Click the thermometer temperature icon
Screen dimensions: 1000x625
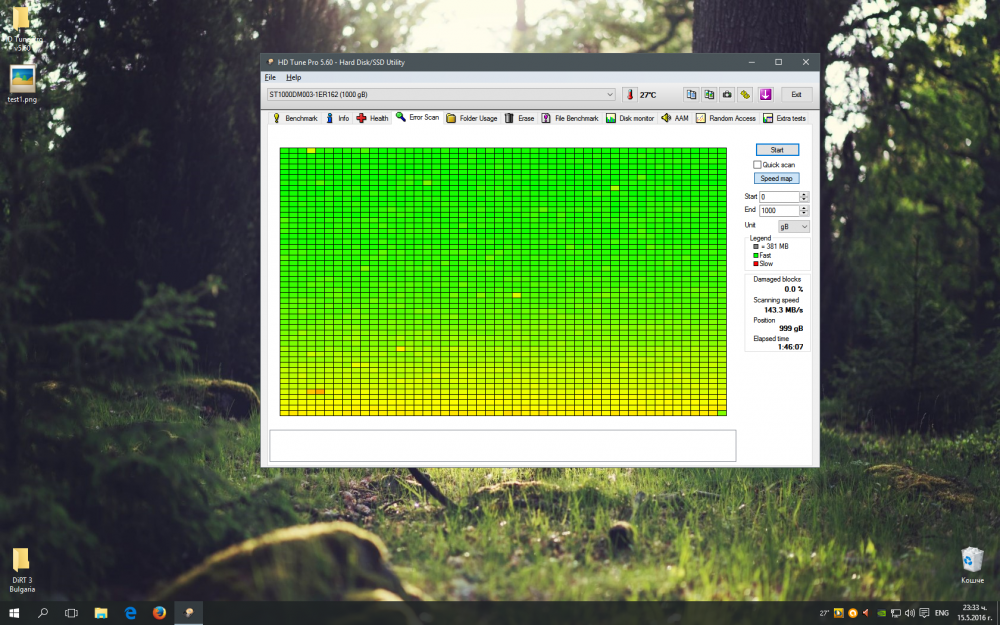(629, 94)
